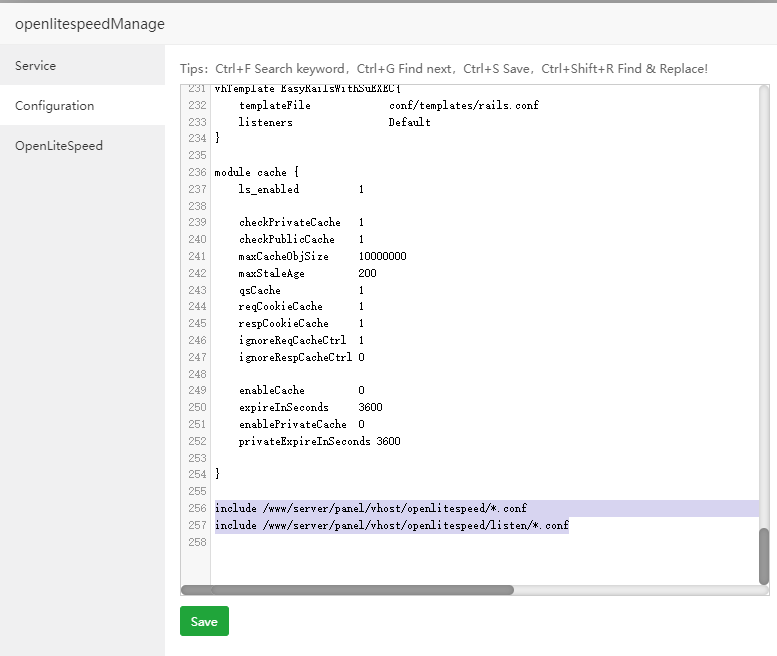Click the privateExpireInSeconds setting line
This screenshot has width=777, height=656.
(304, 441)
